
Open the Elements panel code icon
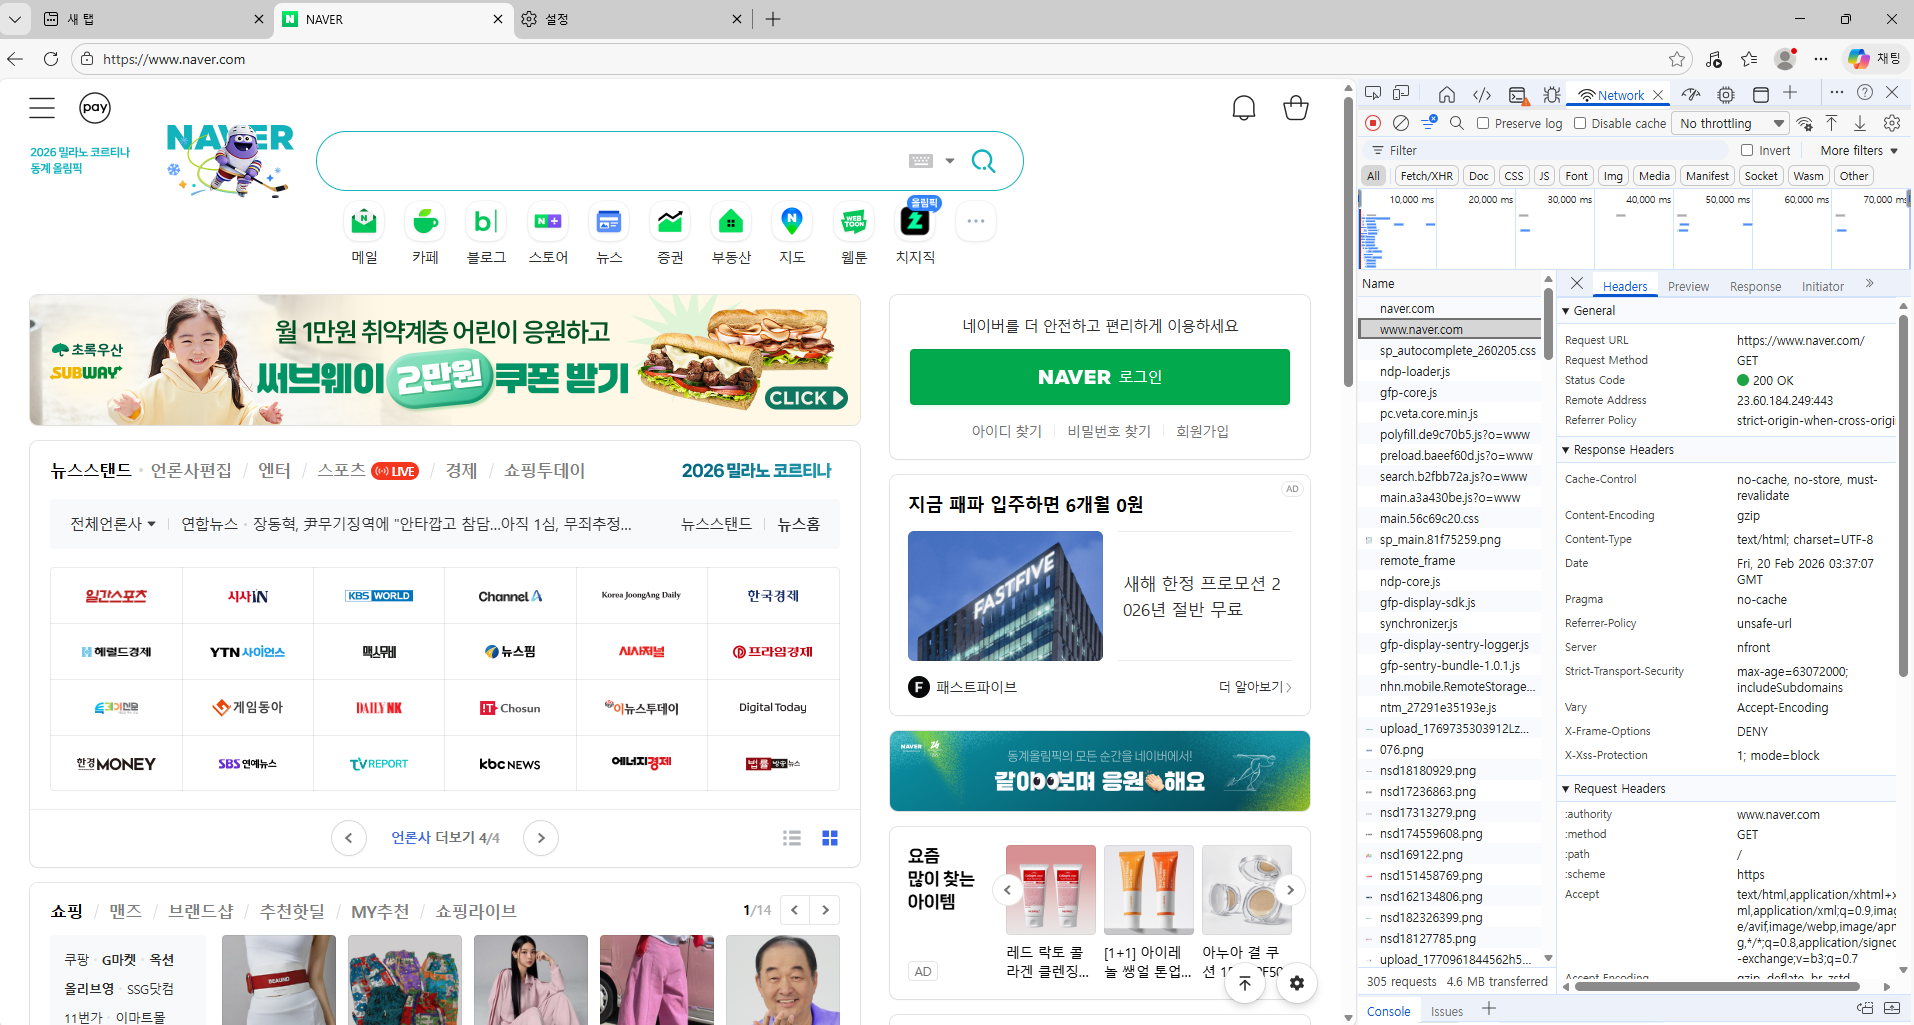click(x=1482, y=95)
